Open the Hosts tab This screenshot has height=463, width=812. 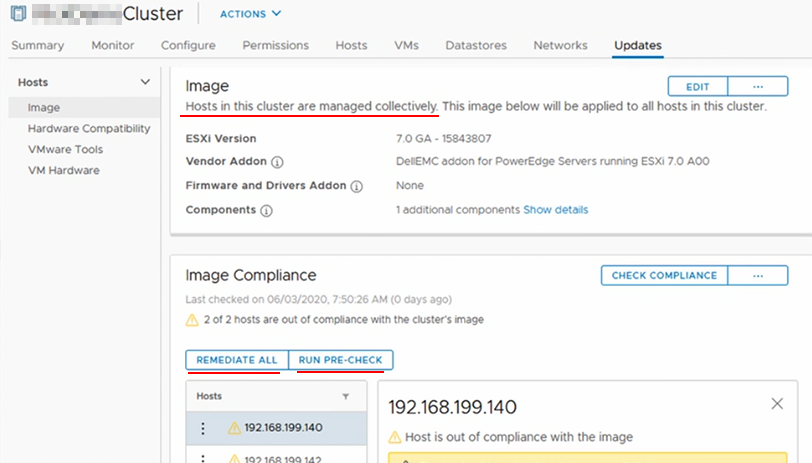(351, 46)
